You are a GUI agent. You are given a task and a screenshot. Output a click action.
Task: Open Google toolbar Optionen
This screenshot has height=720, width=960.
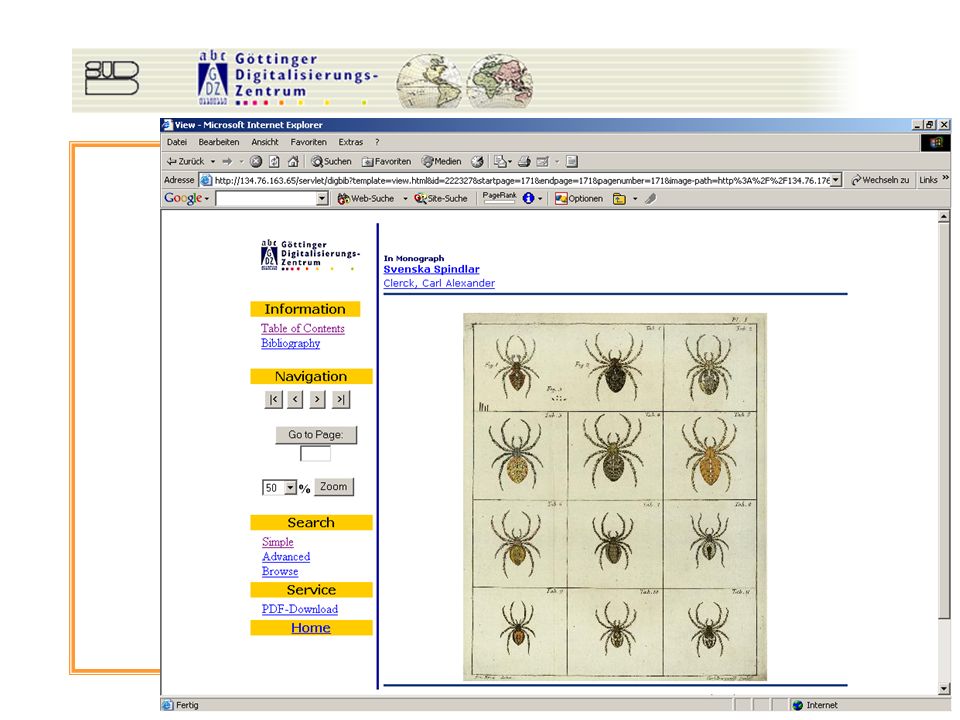click(579, 198)
